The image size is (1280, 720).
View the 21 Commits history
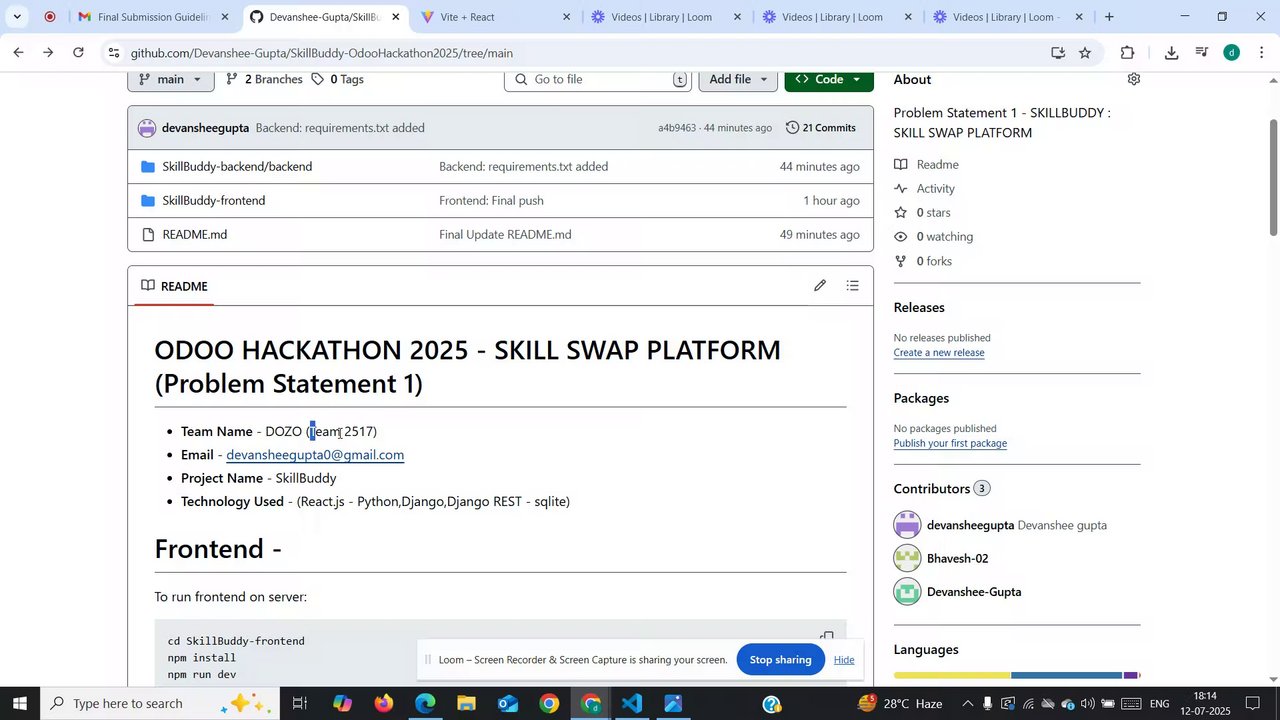tap(821, 128)
